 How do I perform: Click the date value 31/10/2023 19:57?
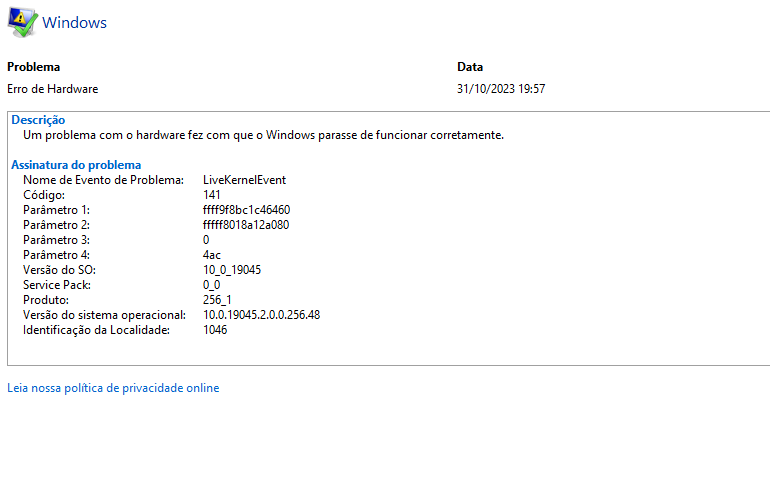(501, 89)
